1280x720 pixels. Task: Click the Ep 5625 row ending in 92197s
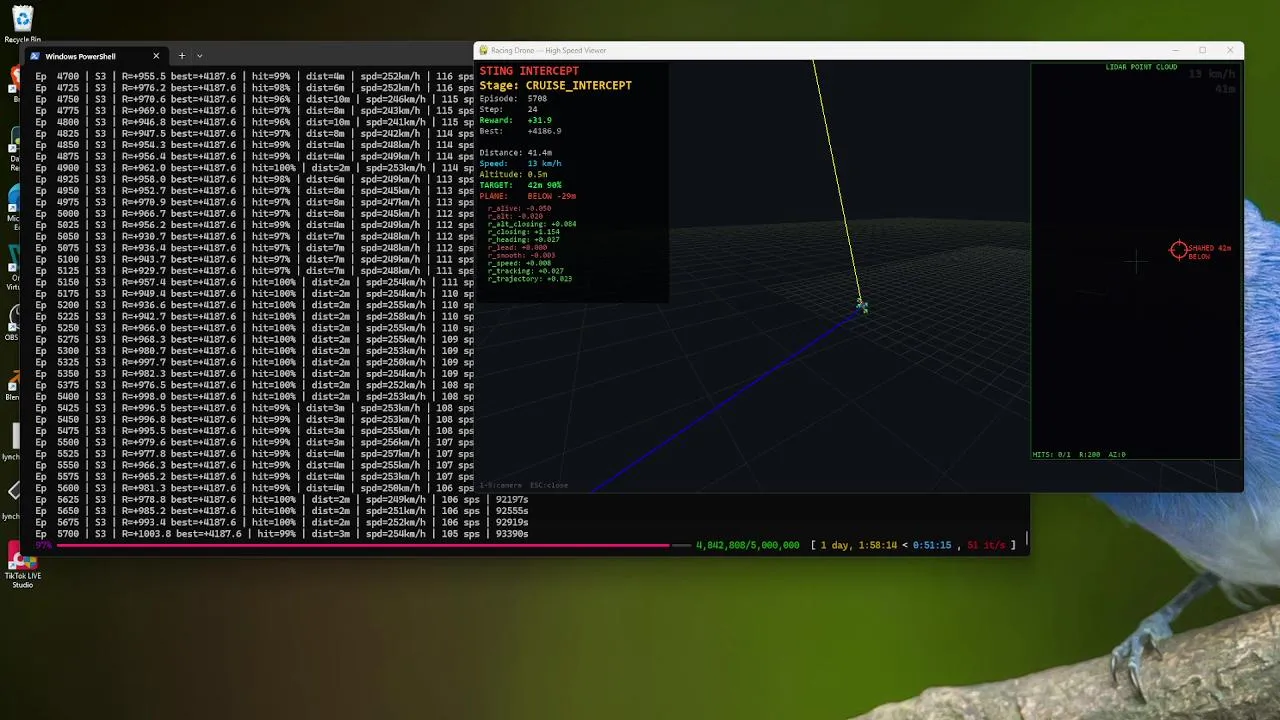tap(282, 500)
